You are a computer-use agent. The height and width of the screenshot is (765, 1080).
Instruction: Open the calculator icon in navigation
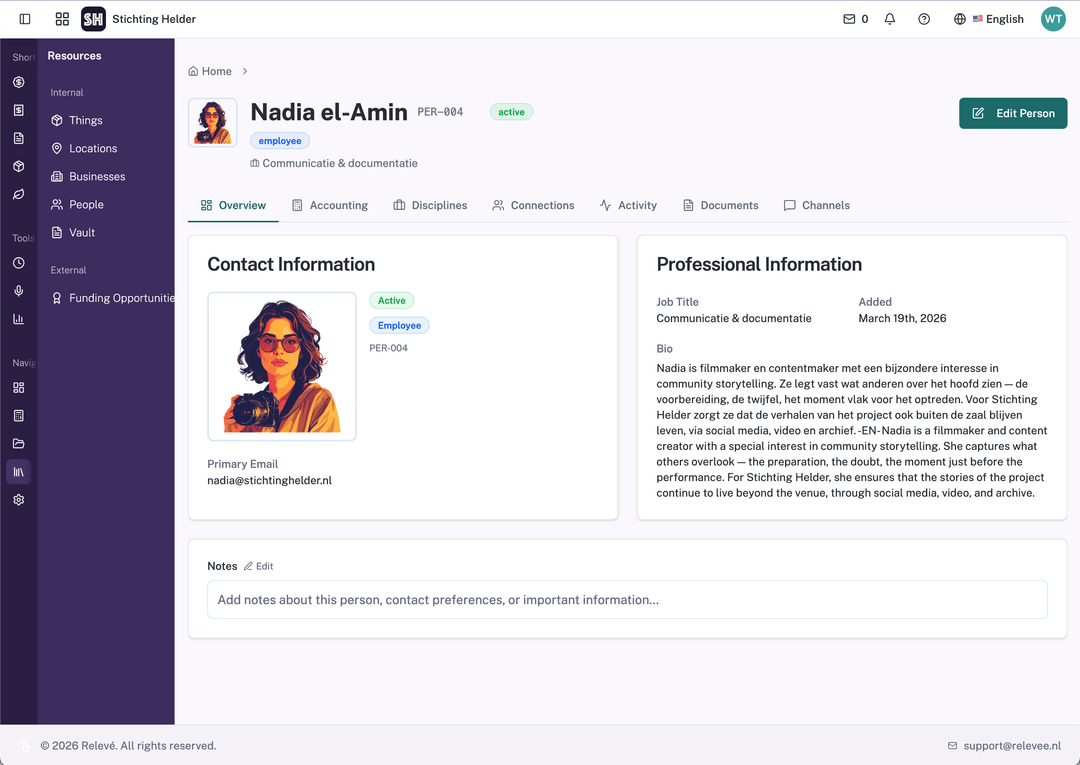tap(18, 415)
